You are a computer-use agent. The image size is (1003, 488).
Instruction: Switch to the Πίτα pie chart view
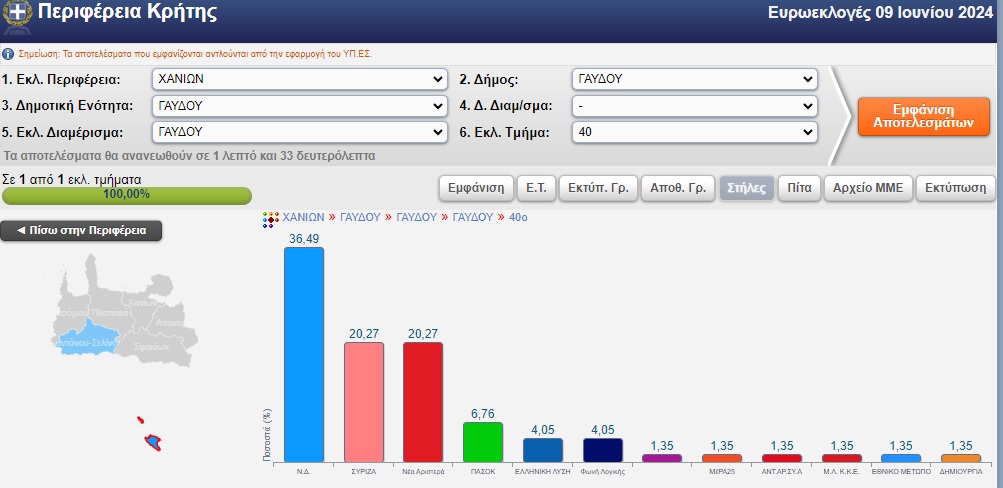798,188
